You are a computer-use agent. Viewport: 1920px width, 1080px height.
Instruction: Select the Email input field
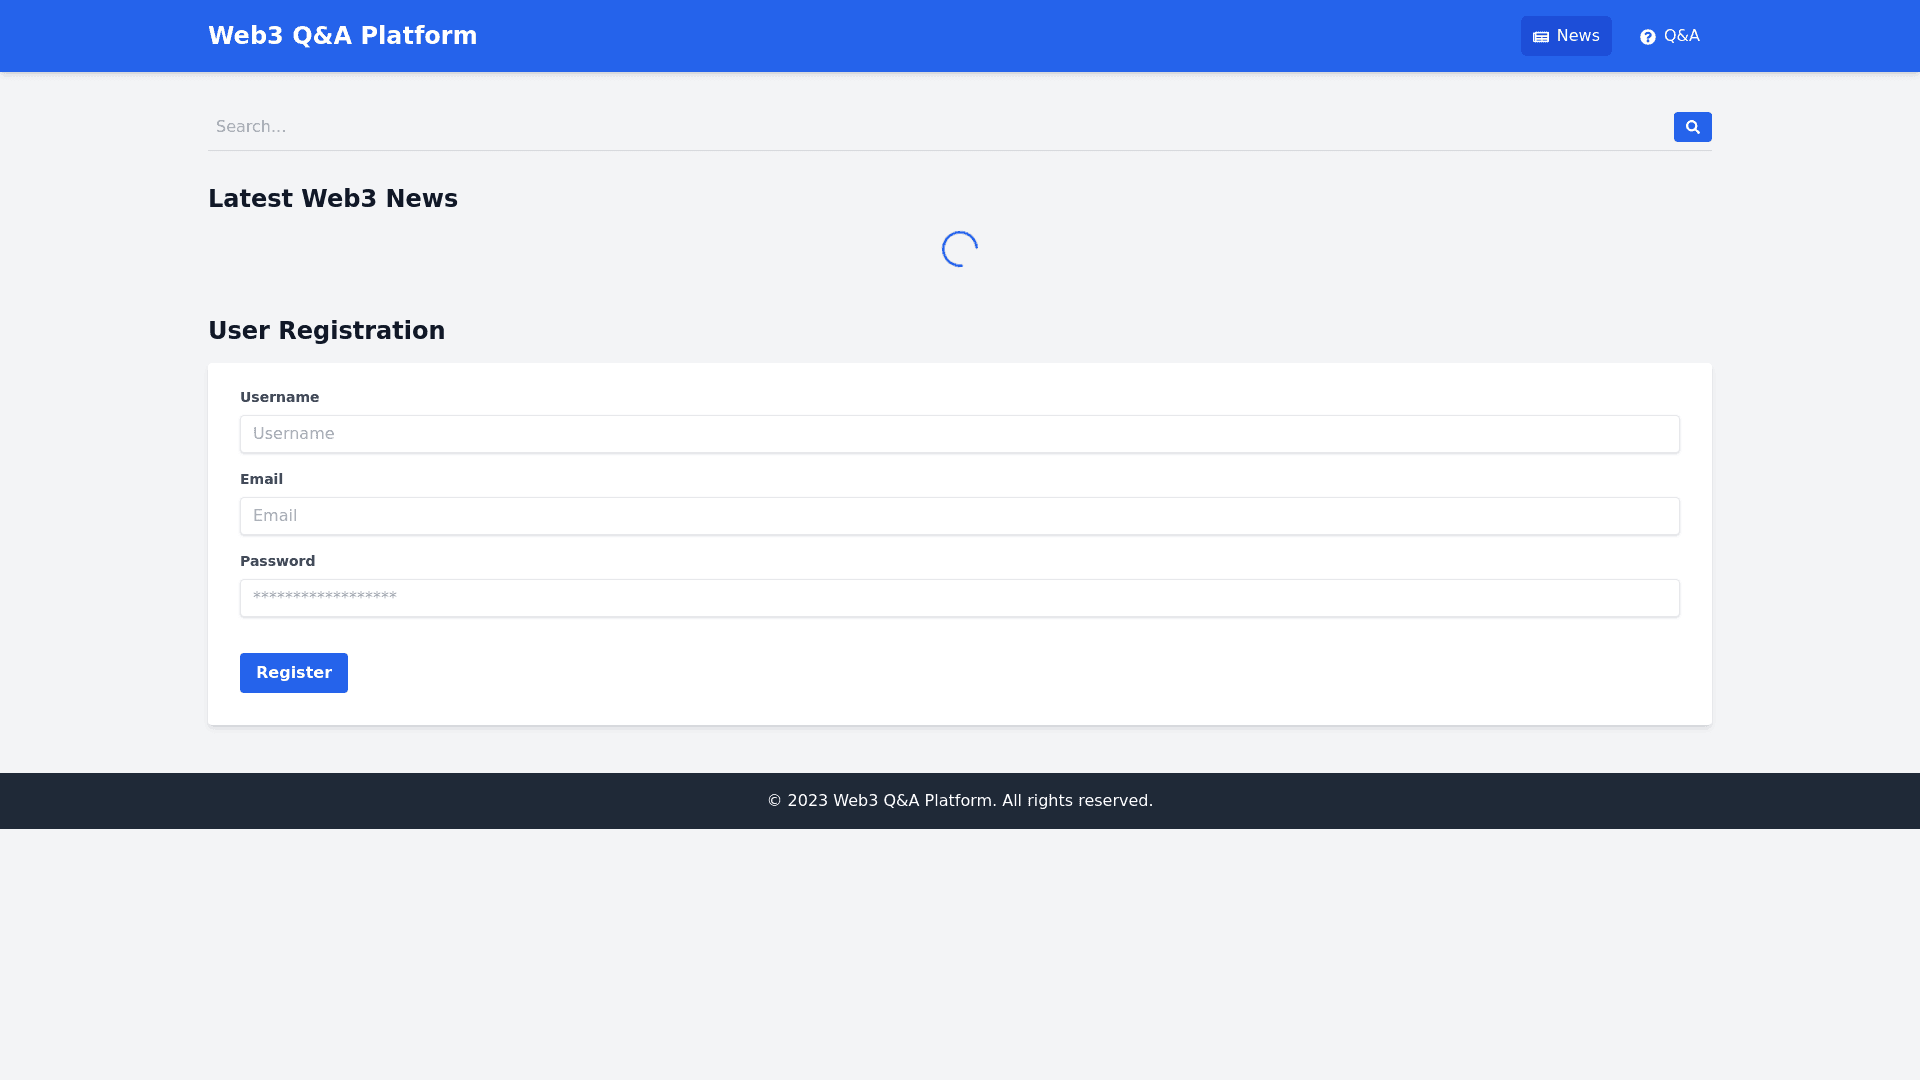pos(959,516)
